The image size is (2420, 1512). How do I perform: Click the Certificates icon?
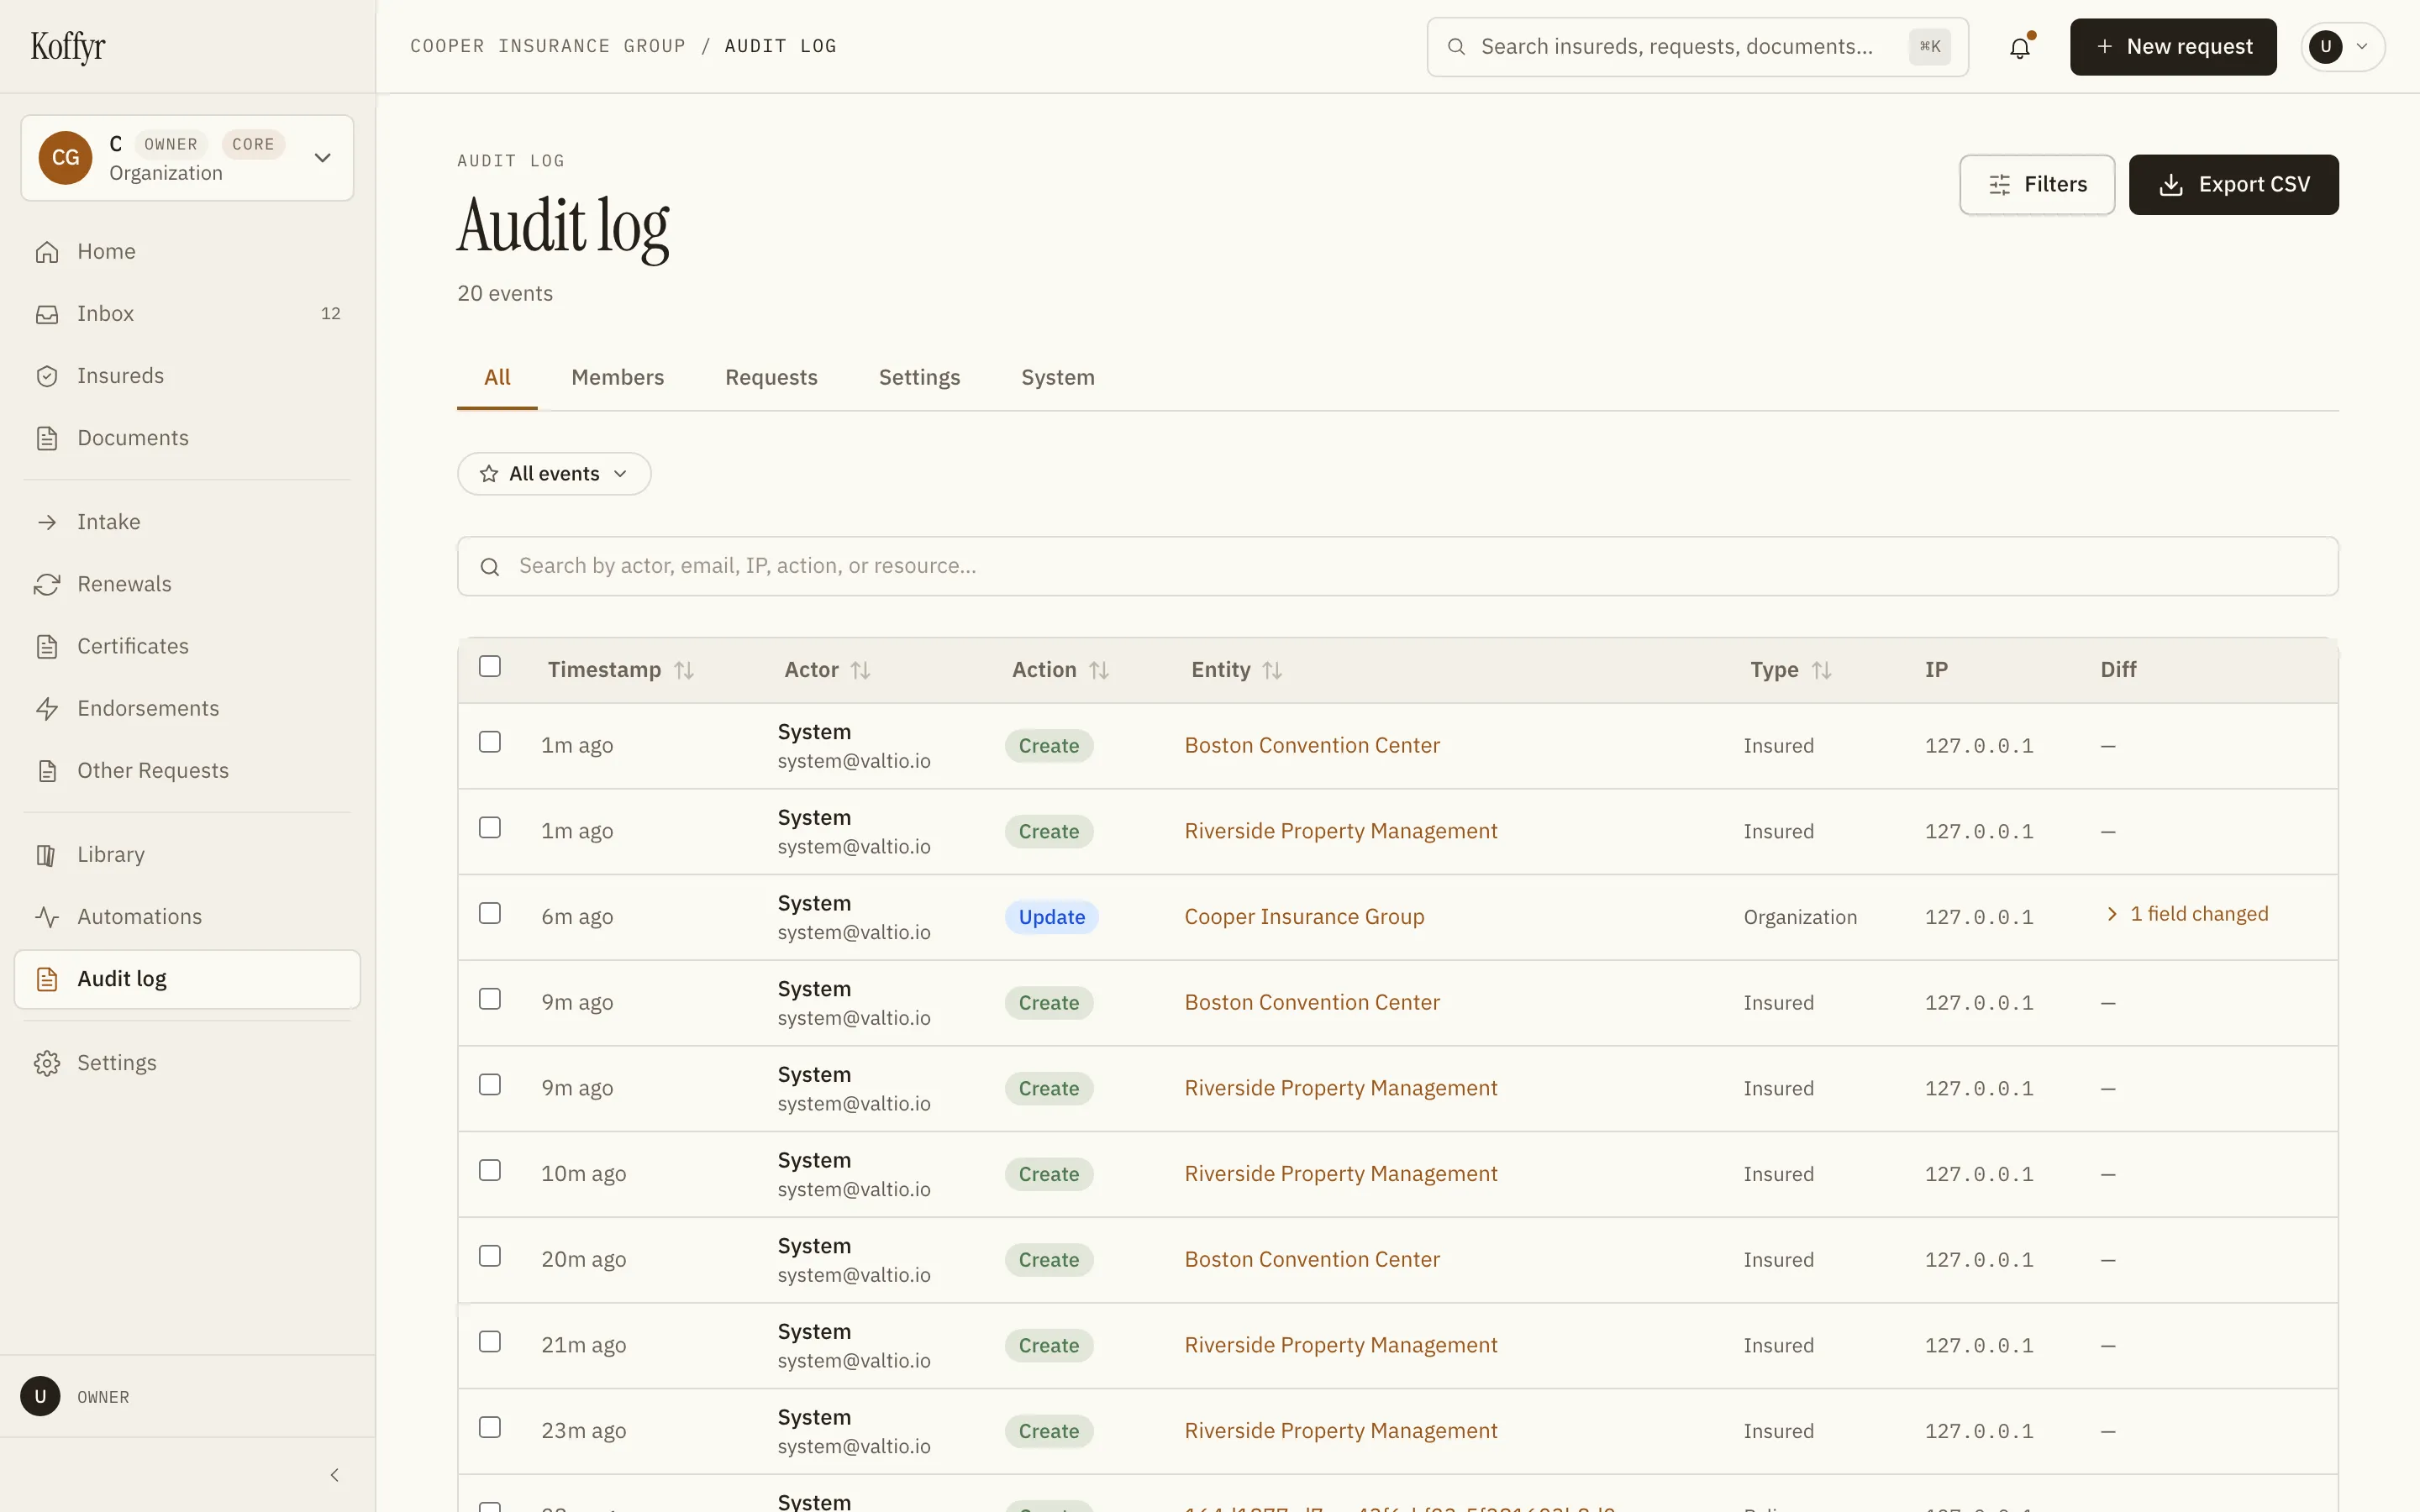tap(47, 646)
